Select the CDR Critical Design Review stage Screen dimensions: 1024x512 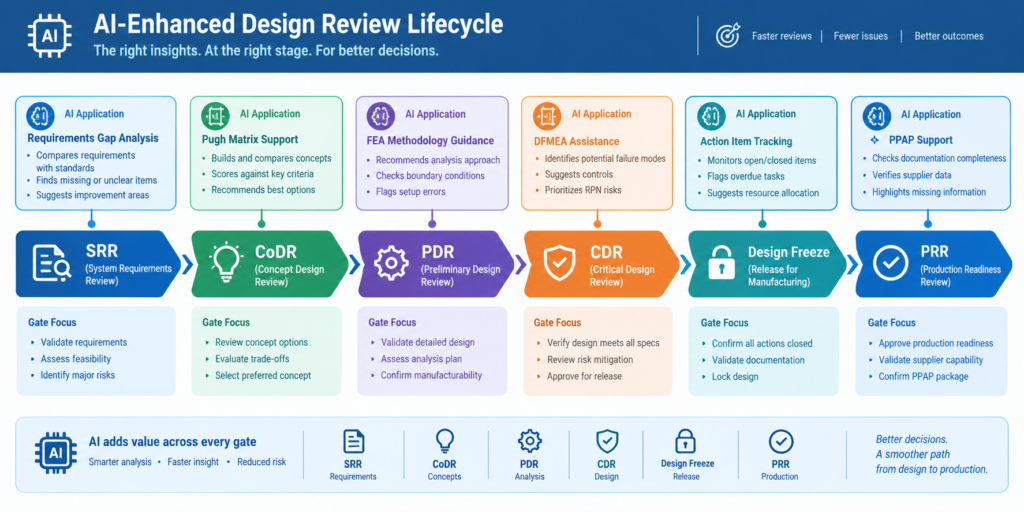603,264
